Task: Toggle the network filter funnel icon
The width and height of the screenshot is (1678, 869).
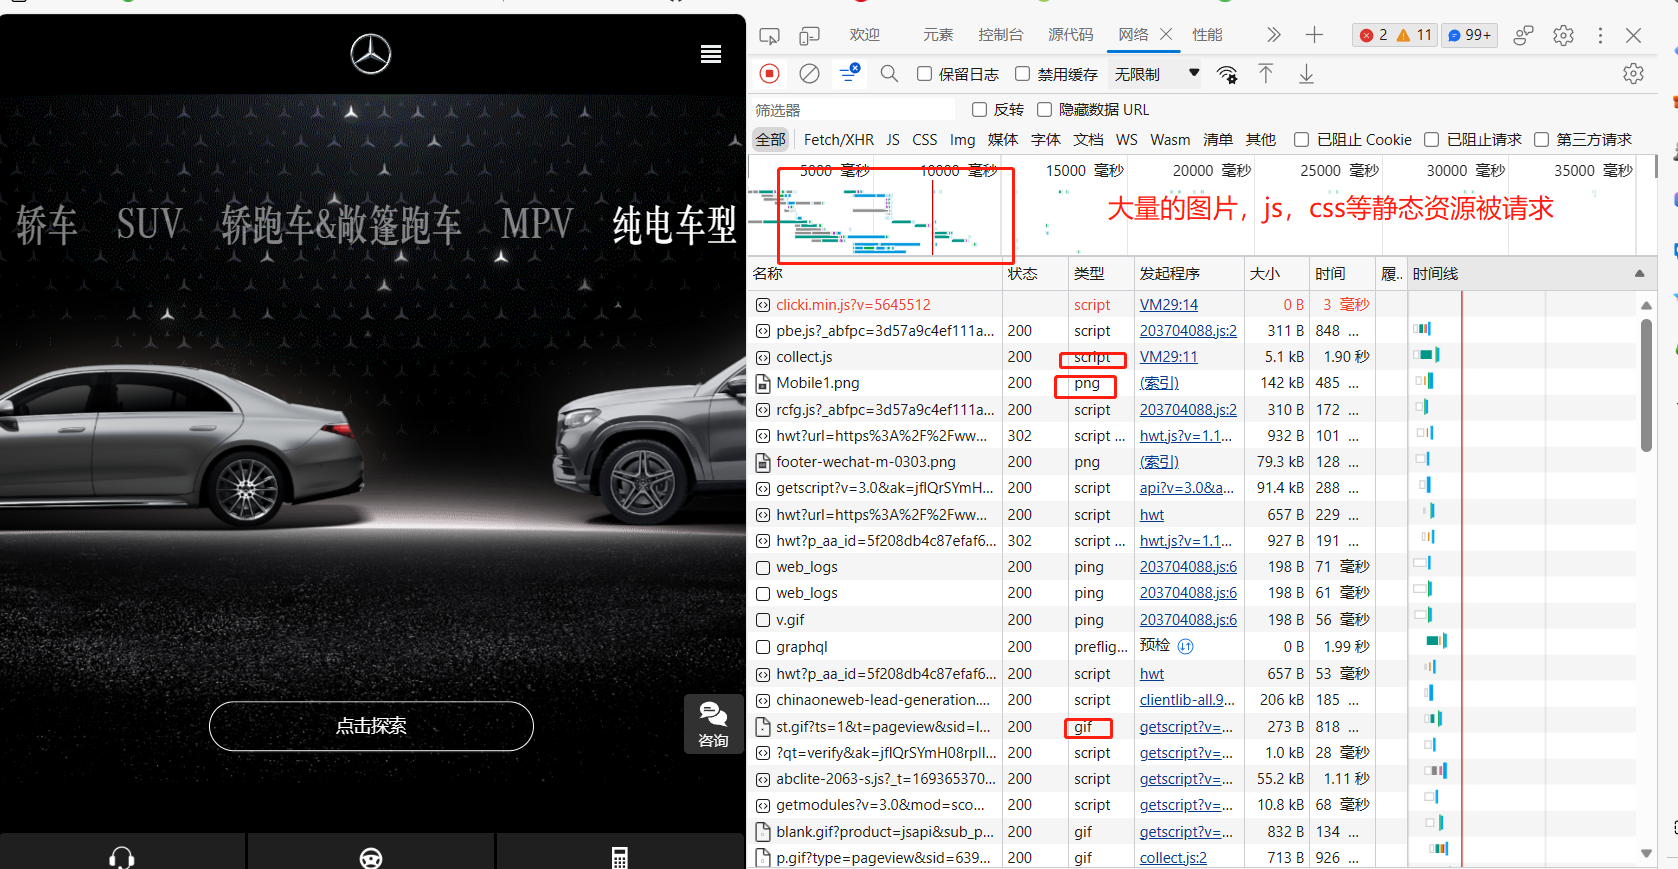Action: pyautogui.click(x=849, y=73)
